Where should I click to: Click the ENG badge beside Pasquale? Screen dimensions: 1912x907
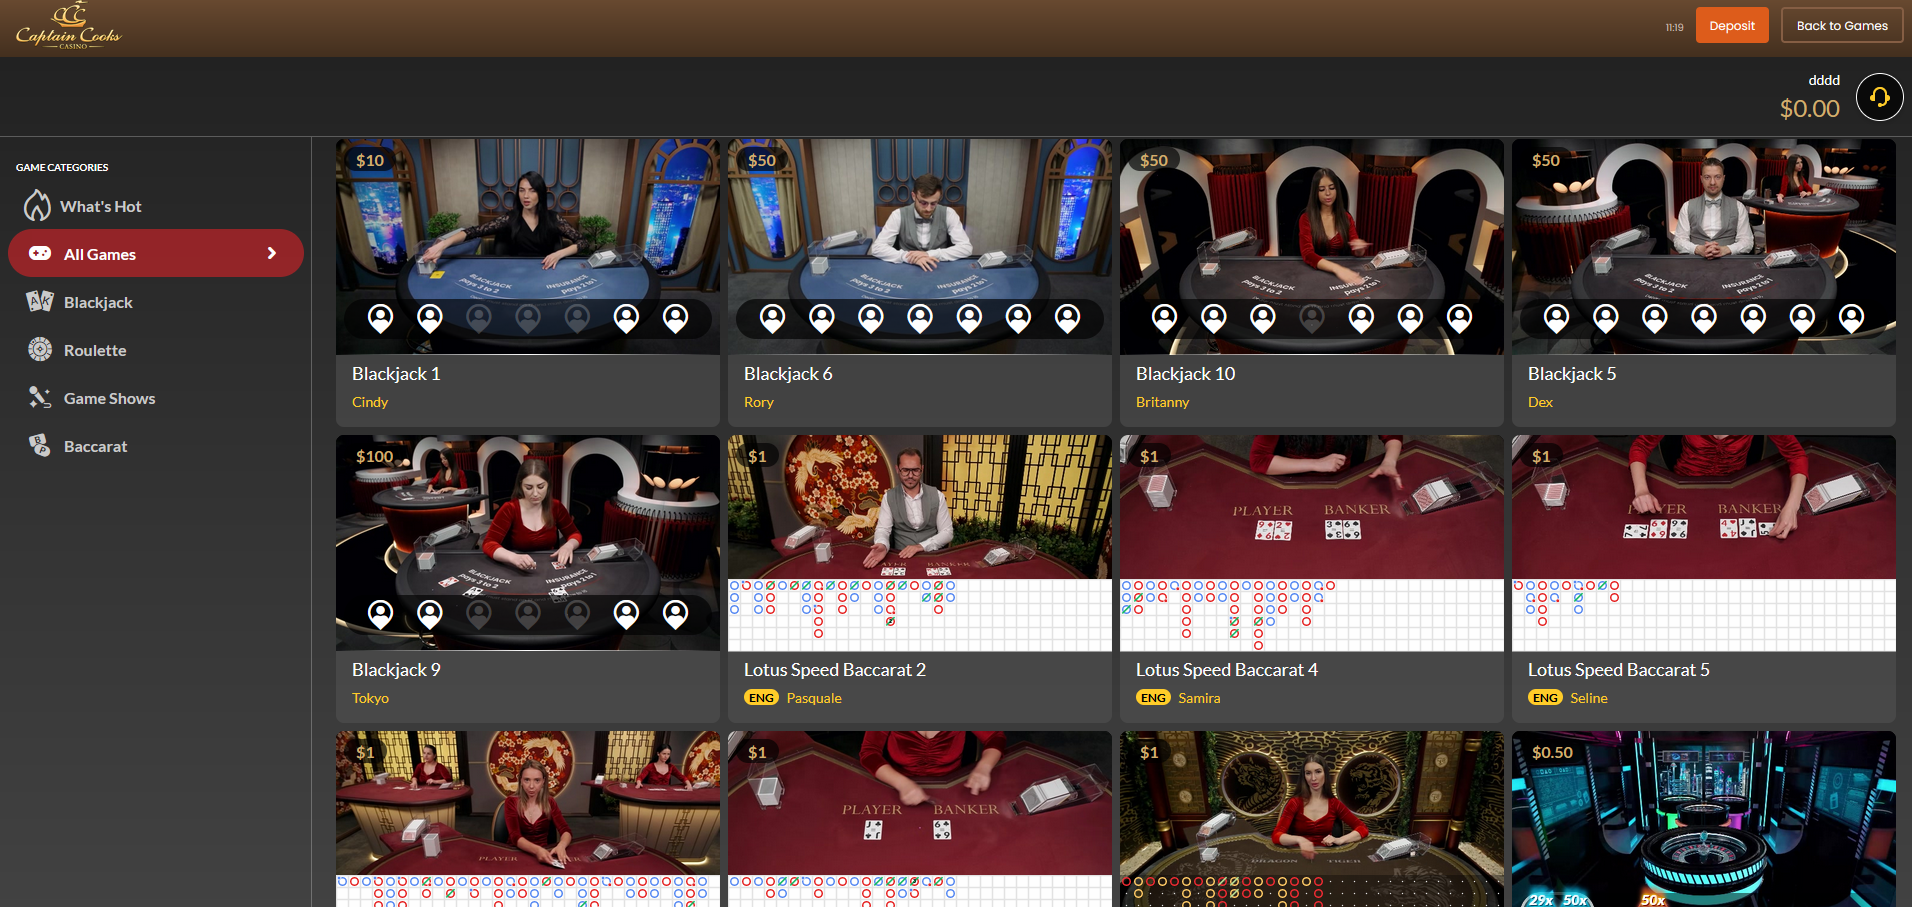(761, 698)
